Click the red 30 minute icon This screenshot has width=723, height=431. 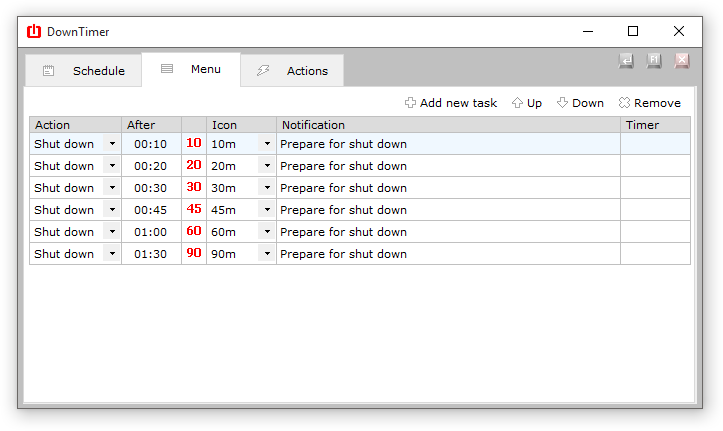click(x=194, y=188)
